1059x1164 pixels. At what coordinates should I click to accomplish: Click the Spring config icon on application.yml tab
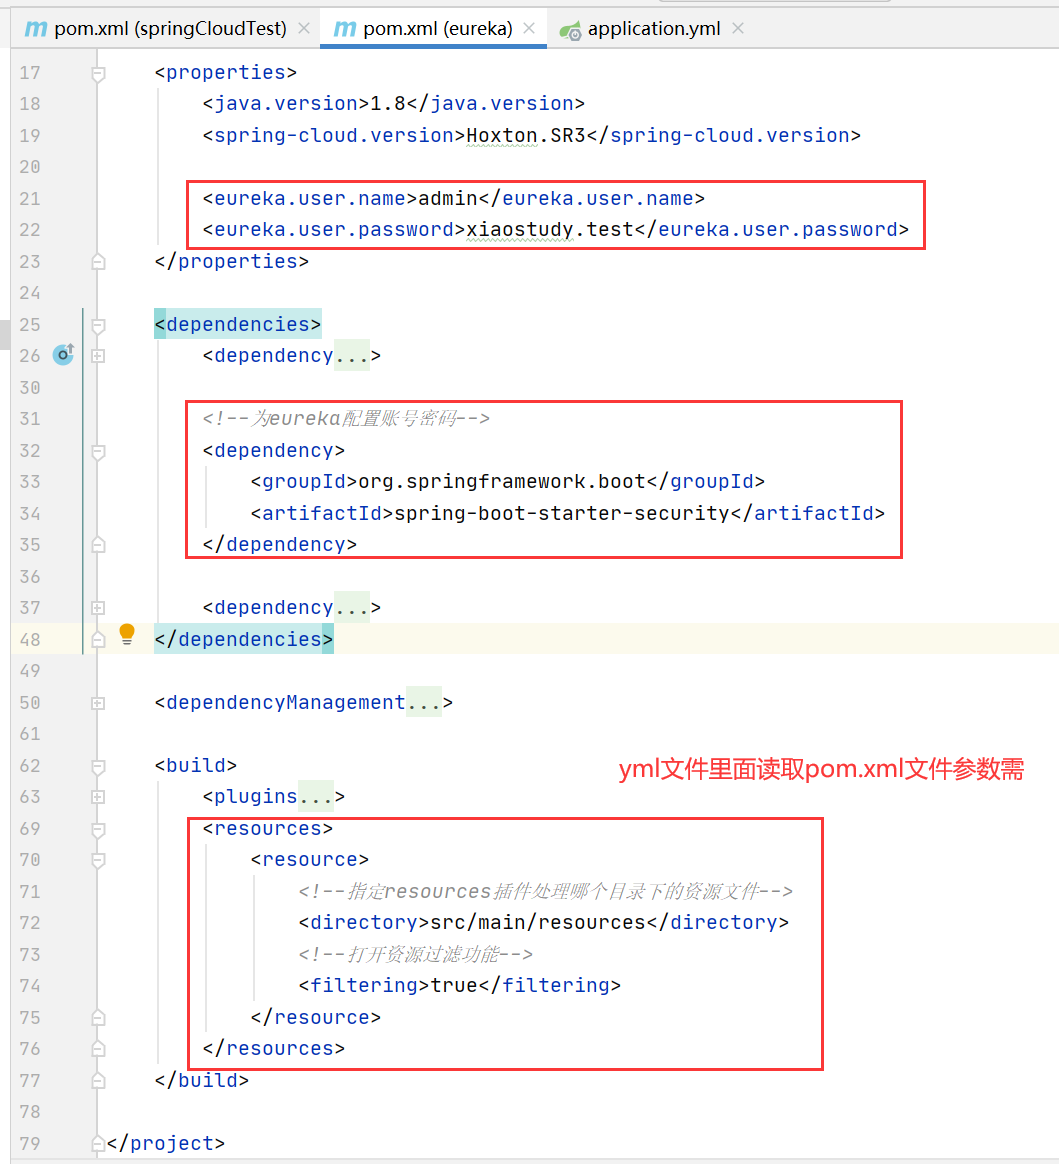click(570, 30)
